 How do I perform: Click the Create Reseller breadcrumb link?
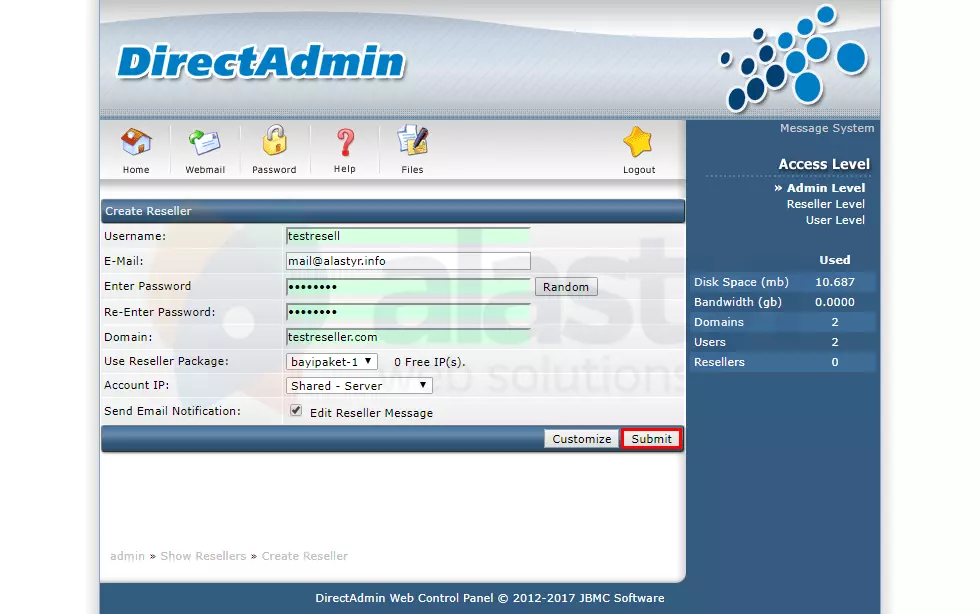pyautogui.click(x=304, y=556)
